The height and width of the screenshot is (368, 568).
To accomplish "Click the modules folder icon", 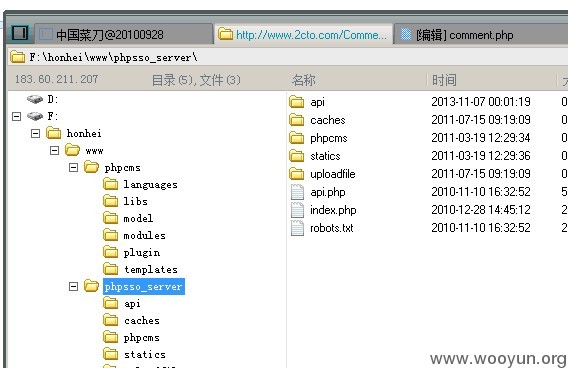I will [110, 235].
